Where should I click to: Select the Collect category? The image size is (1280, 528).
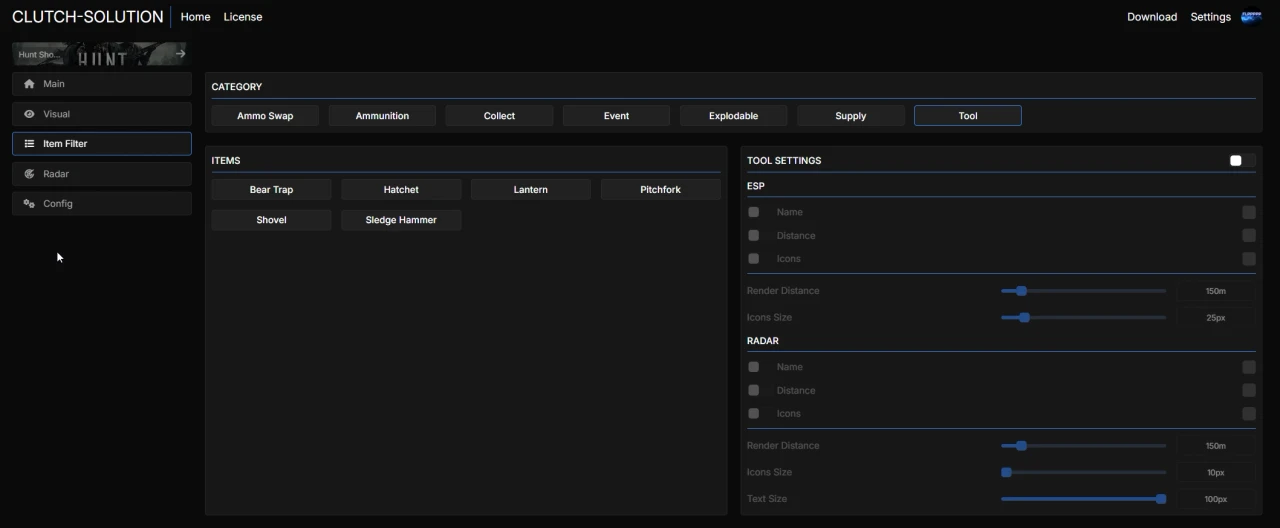(x=499, y=116)
